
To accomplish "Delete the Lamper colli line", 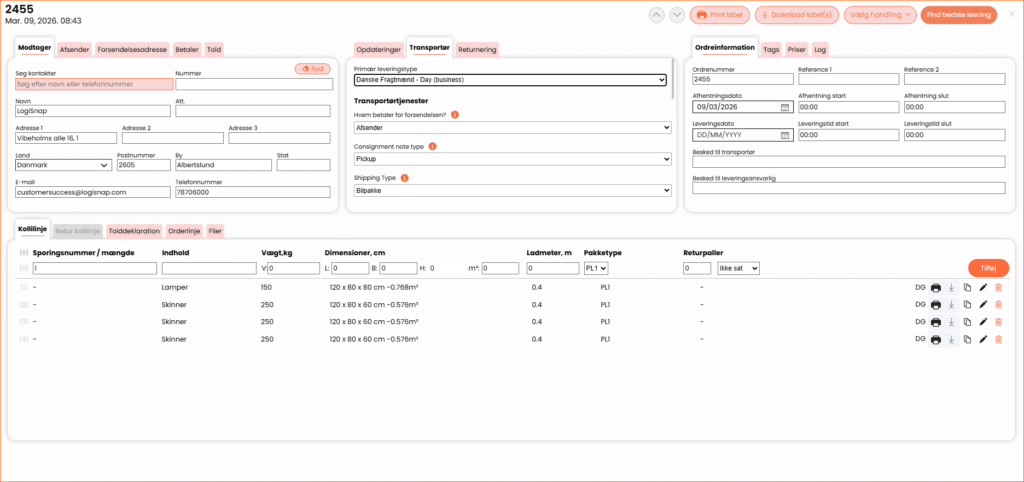I will coord(998,287).
